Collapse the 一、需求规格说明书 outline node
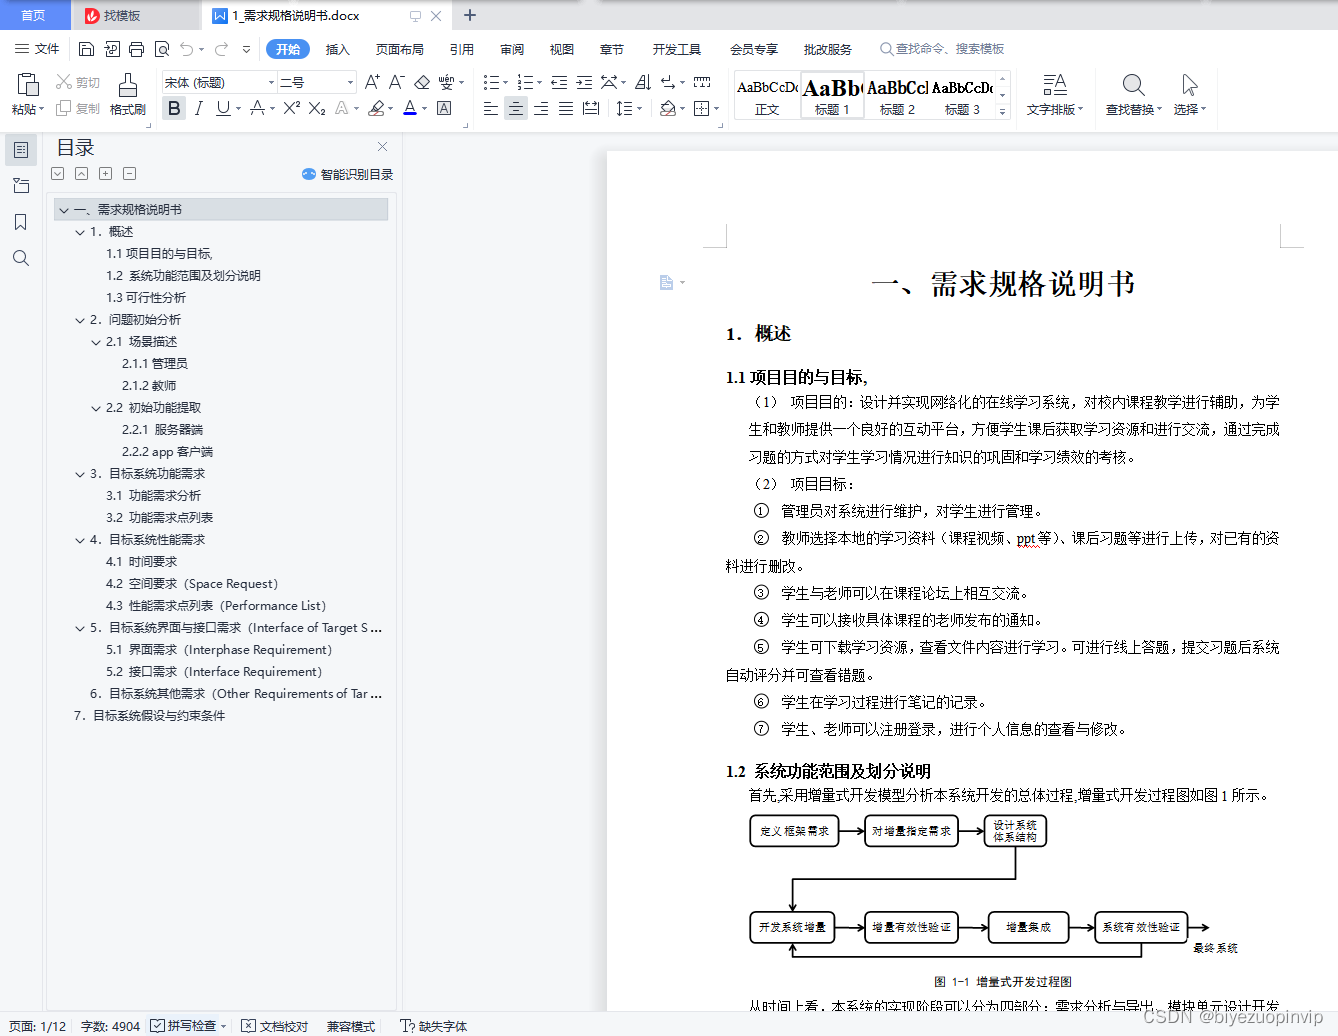This screenshot has height=1036, width=1338. pos(64,210)
